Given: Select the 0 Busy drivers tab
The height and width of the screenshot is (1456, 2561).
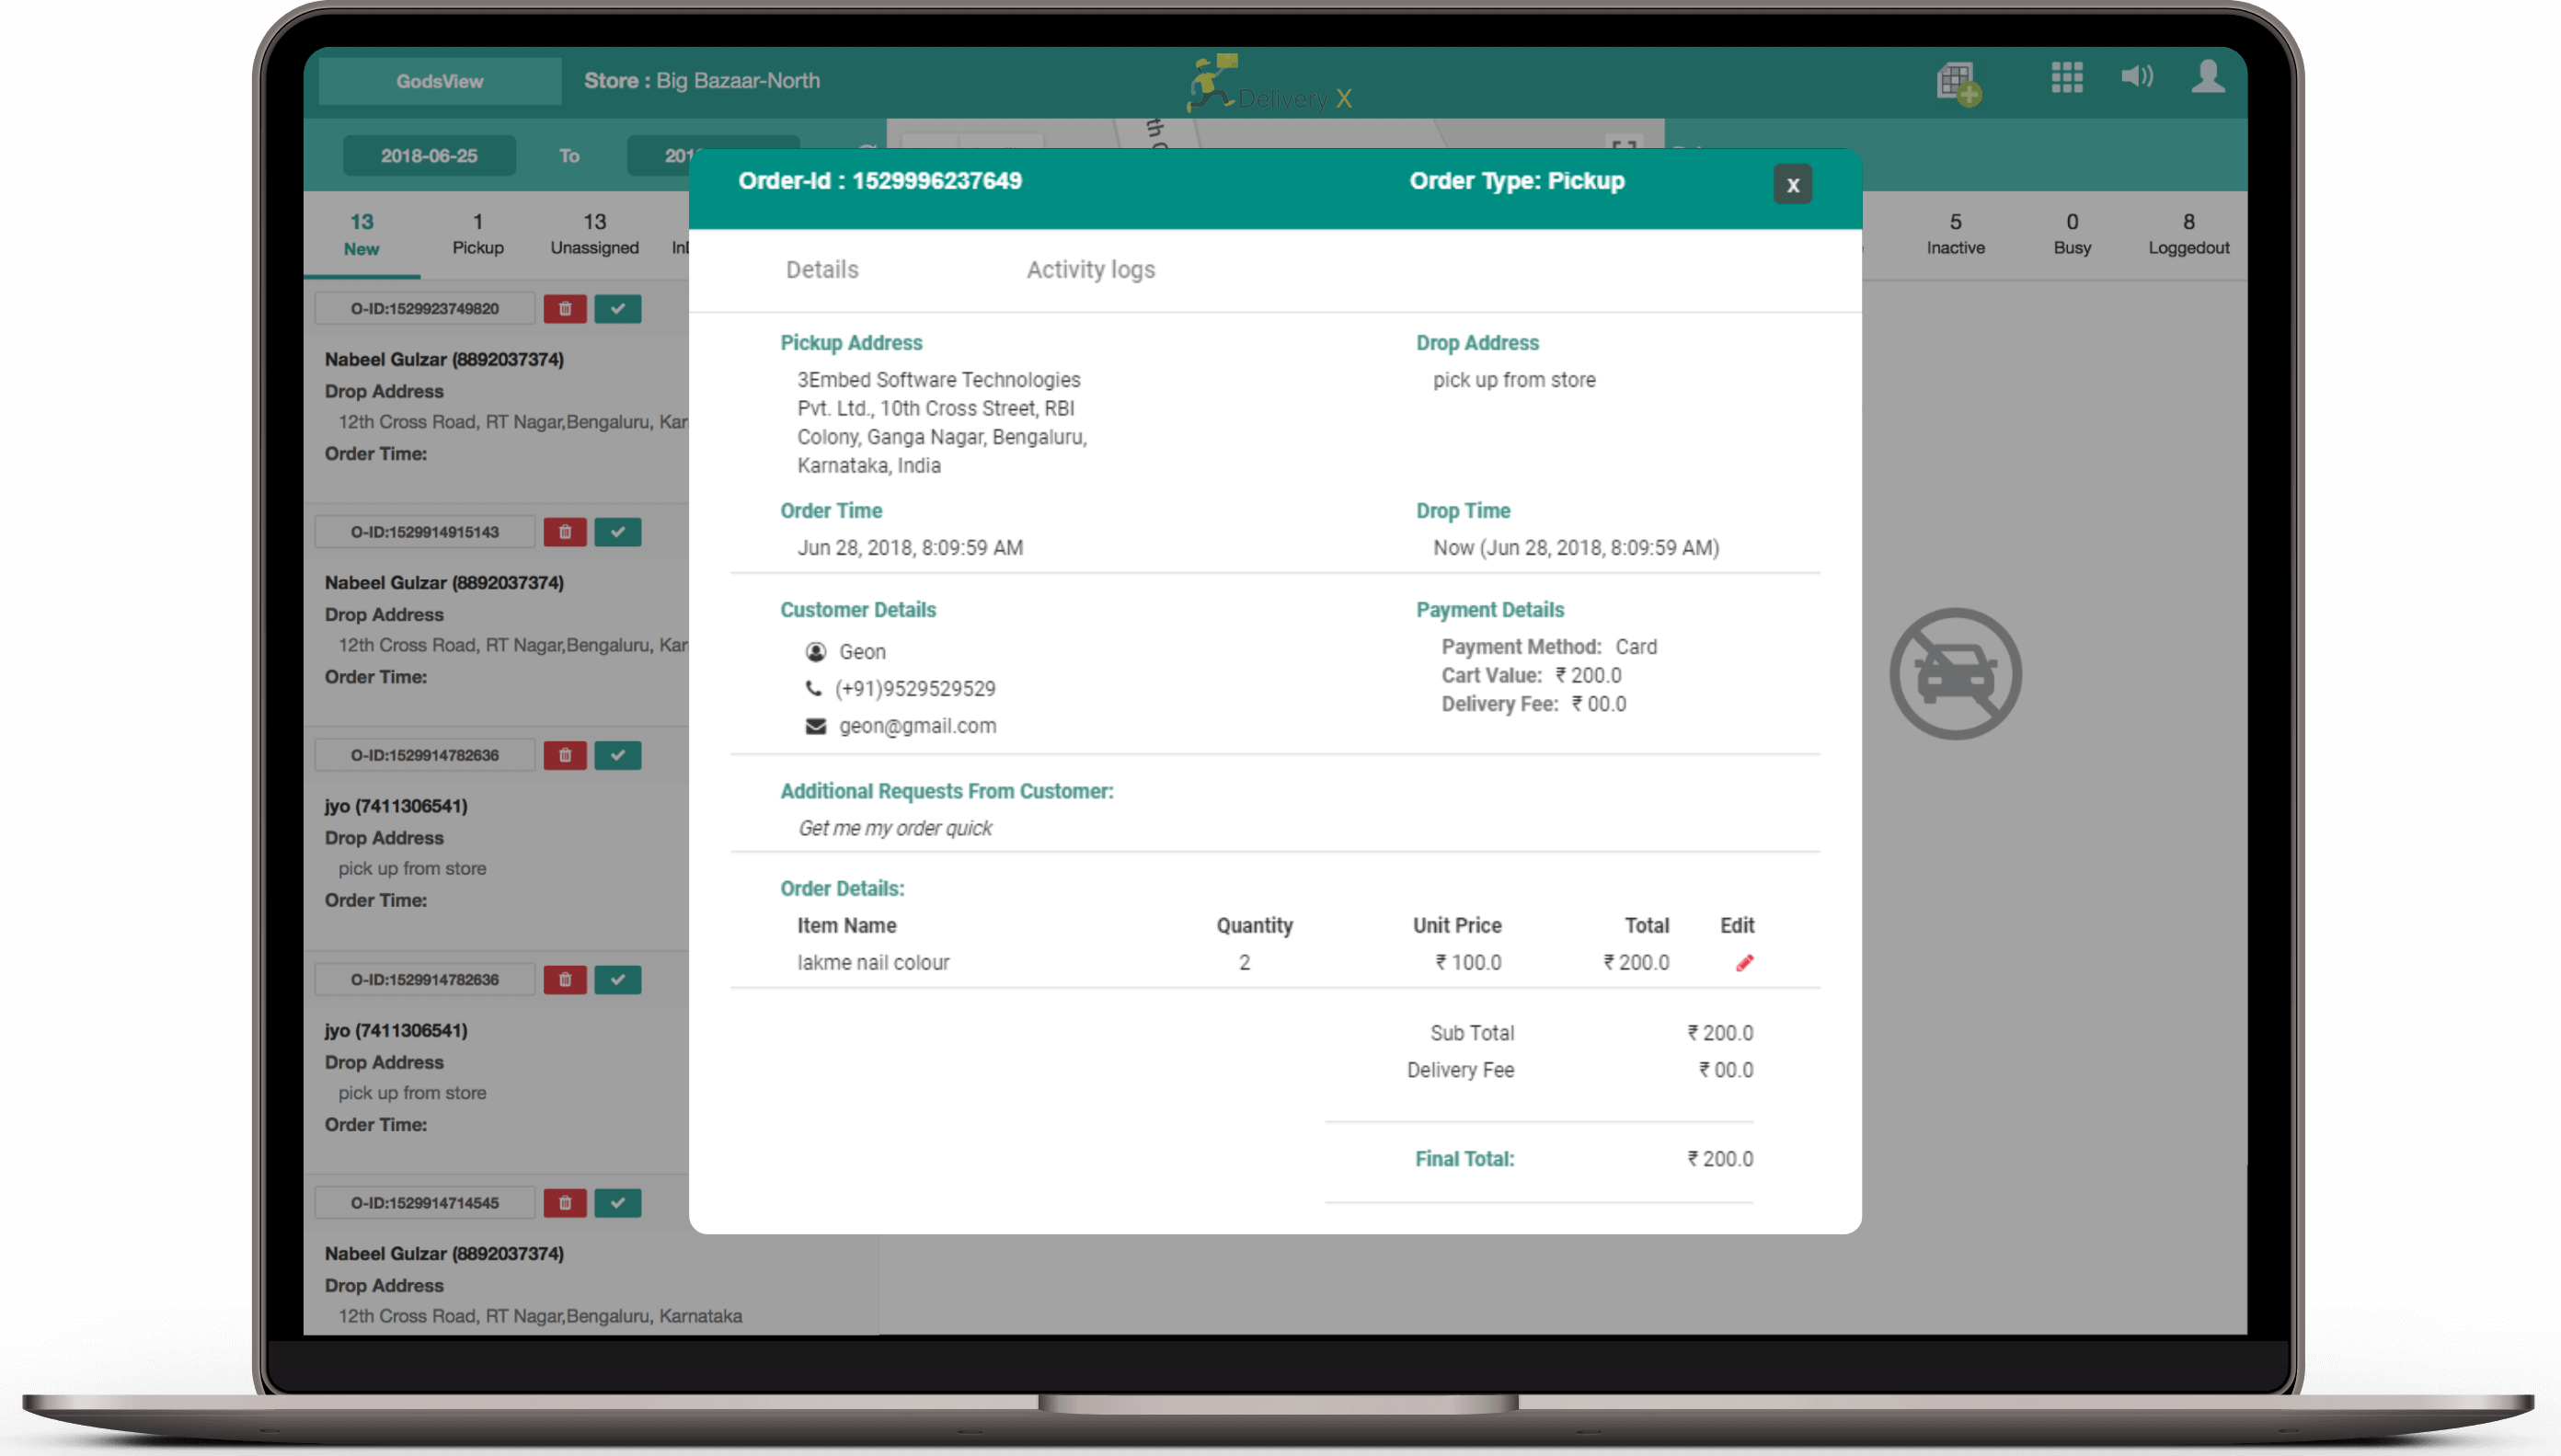Looking at the screenshot, I should pyautogui.click(x=2072, y=234).
